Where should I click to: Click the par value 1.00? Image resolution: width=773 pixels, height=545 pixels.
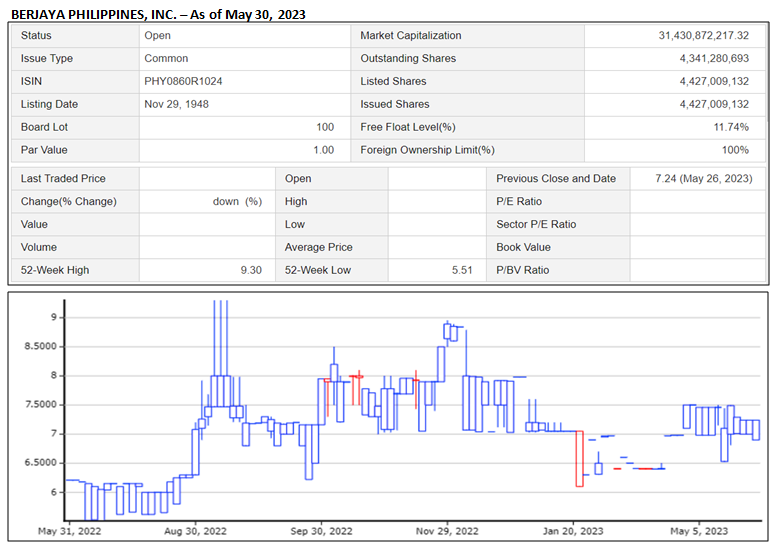[x=323, y=150]
